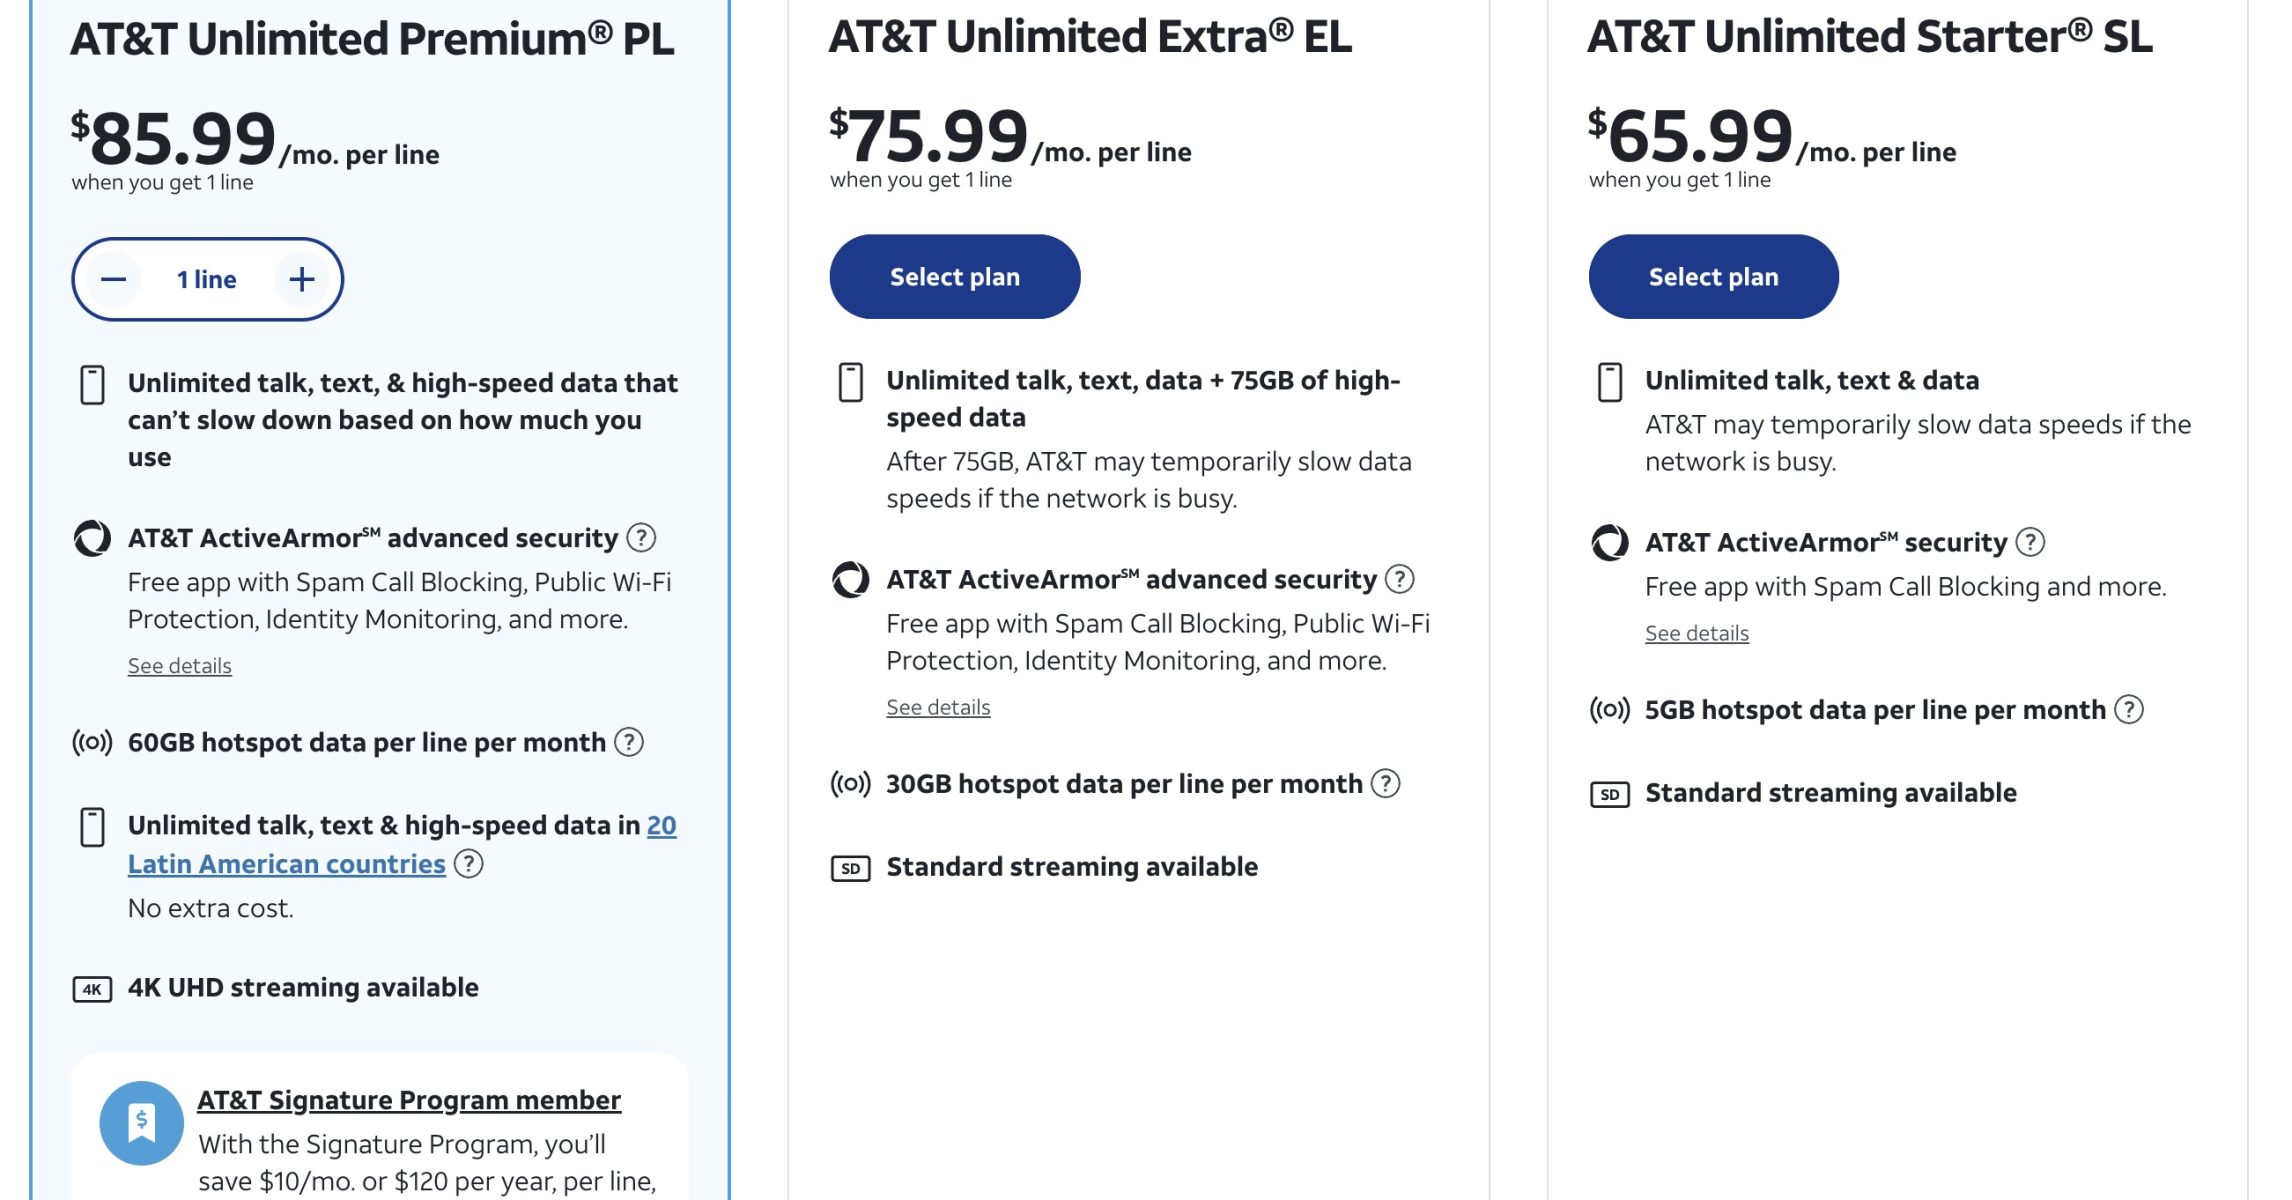
Task: Click the Extra plan hotspot signal icon
Action: [x=850, y=784]
